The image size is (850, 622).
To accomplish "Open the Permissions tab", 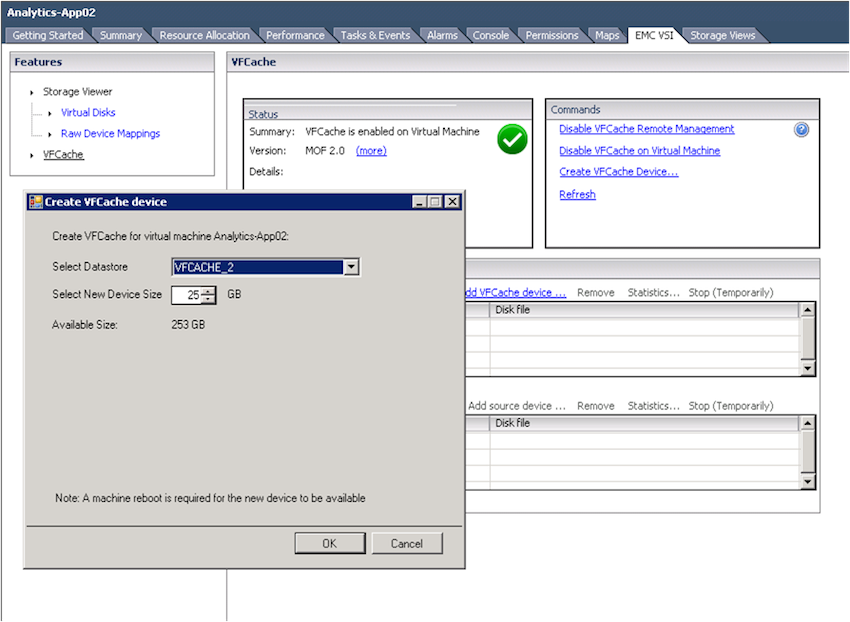I will (552, 35).
